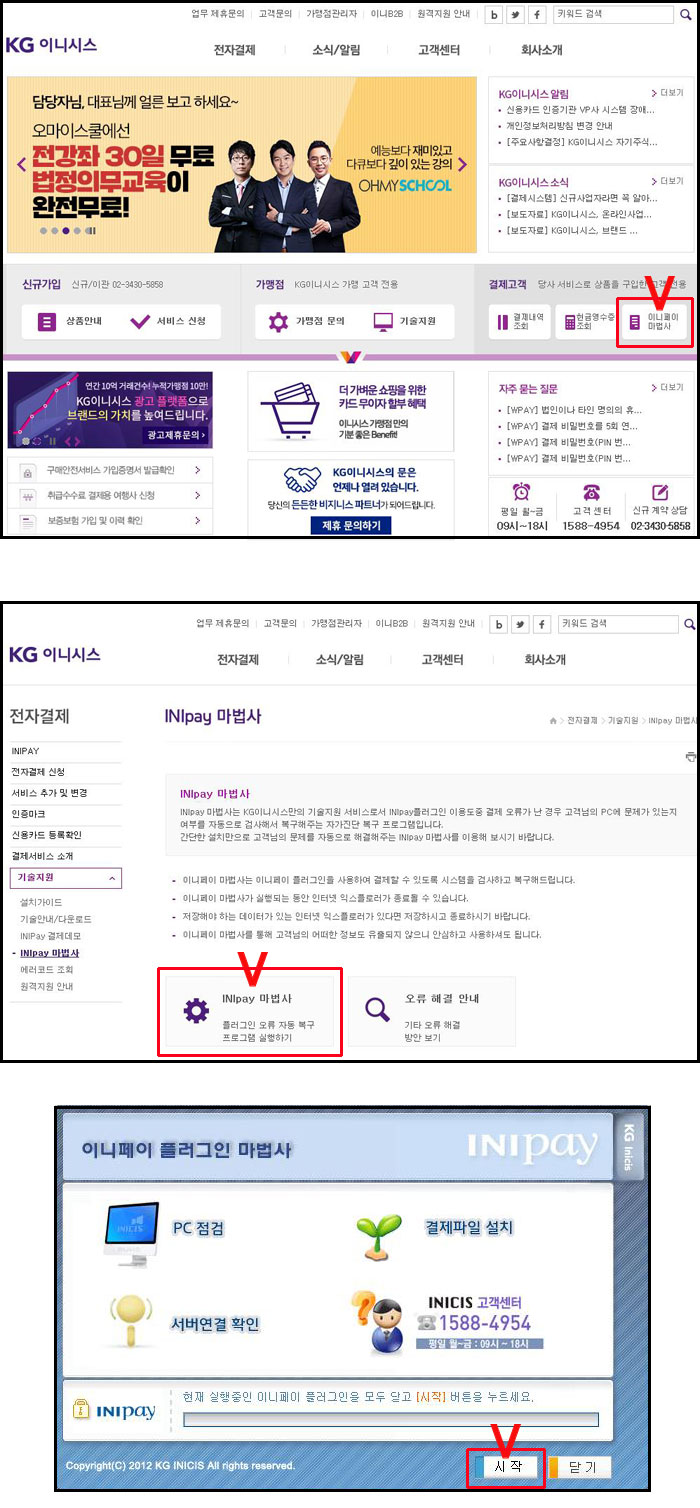Viewport: 700px width, 1508px height.
Task: Click the INIpay 마법사 gear tile
Action: click(250, 1010)
